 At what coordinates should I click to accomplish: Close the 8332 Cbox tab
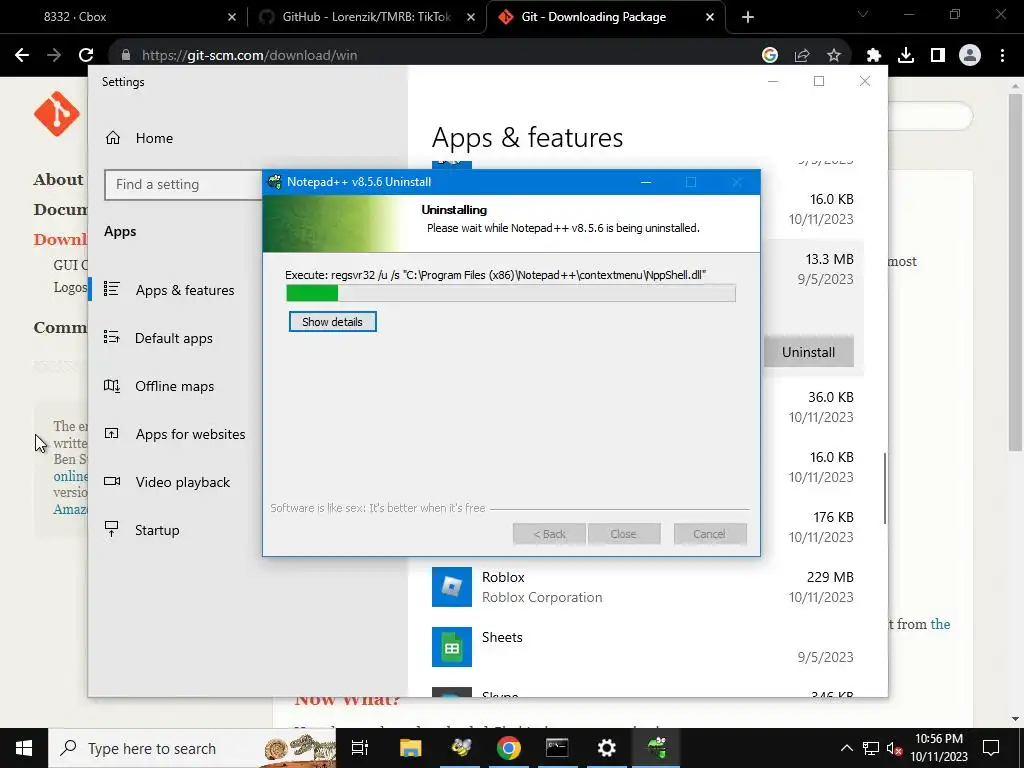pyautogui.click(x=232, y=17)
